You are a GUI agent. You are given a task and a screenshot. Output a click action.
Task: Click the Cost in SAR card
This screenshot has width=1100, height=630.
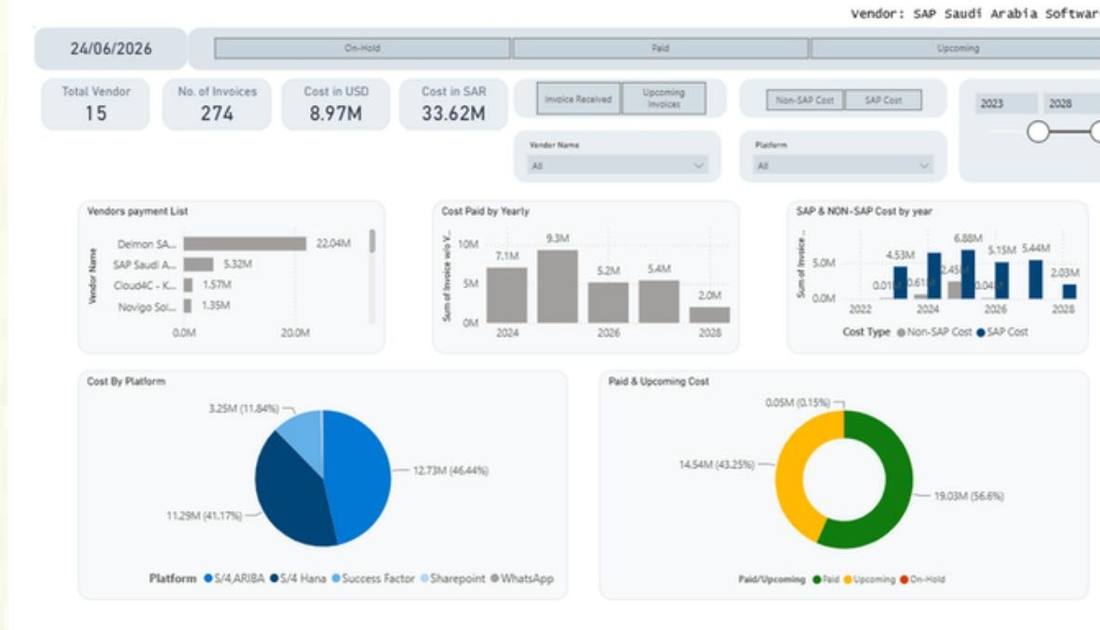tap(453, 104)
